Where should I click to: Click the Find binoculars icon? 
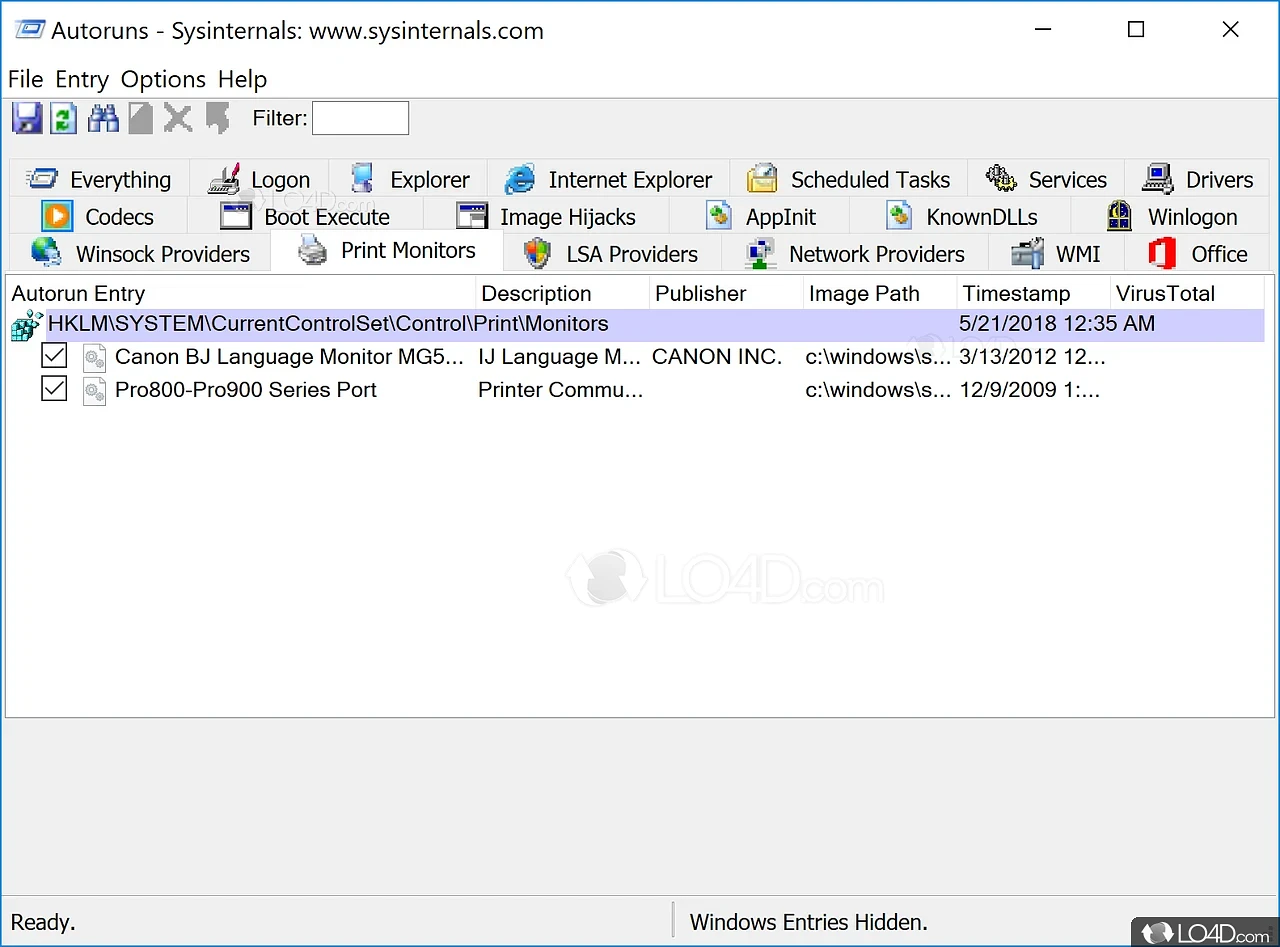coord(103,118)
